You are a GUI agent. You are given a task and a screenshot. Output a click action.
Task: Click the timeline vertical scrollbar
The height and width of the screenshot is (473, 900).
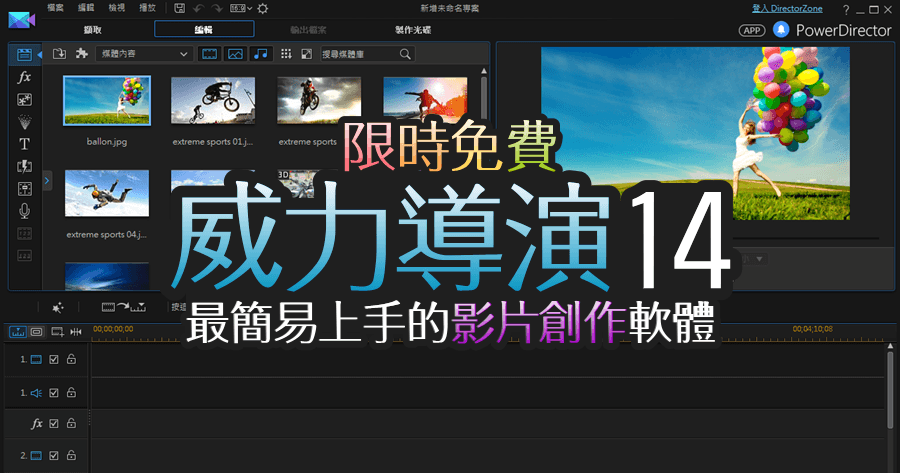[x=890, y=390]
